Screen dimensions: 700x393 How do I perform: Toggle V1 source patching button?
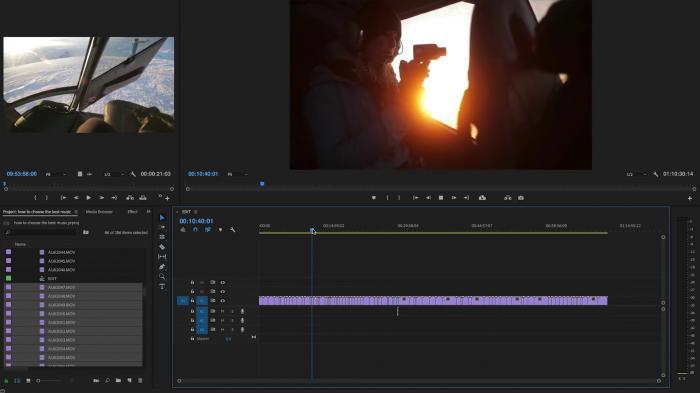tap(183, 301)
